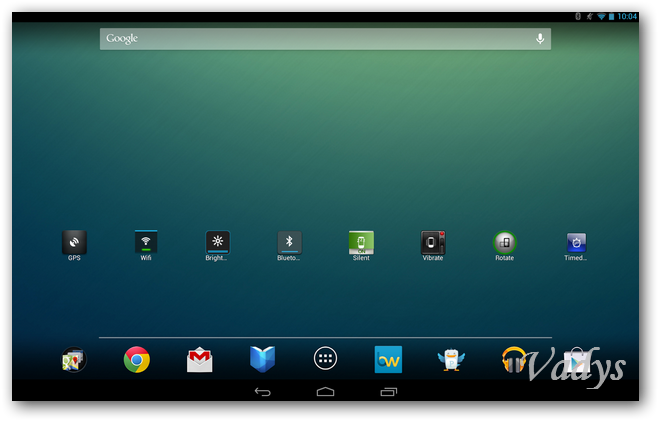Enable Silent mode widget
The height and width of the screenshot is (421, 659).
point(361,242)
